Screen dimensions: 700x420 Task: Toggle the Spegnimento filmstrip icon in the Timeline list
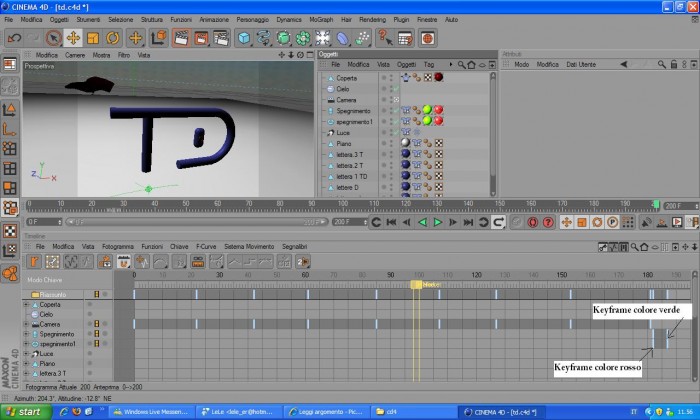pos(96,334)
